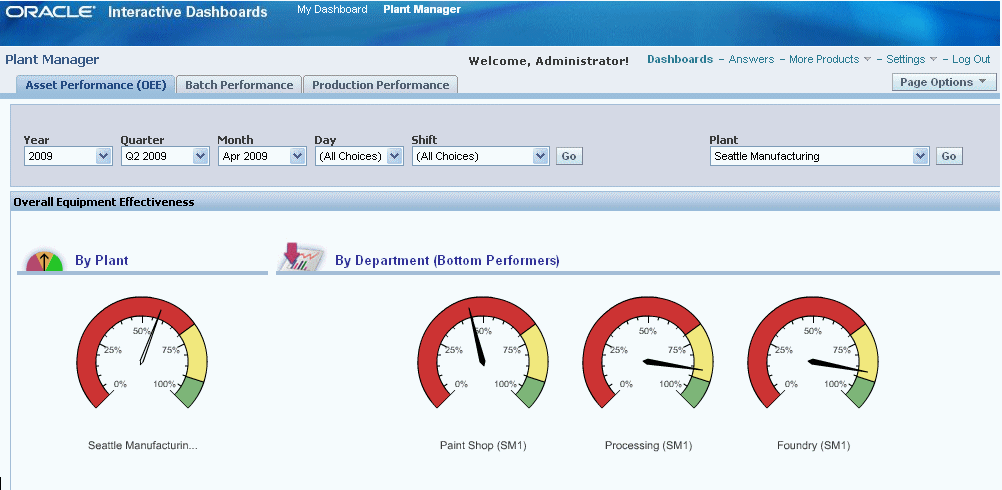Open the Page Options menu
Viewport: 1002px width, 490px height.
[944, 82]
